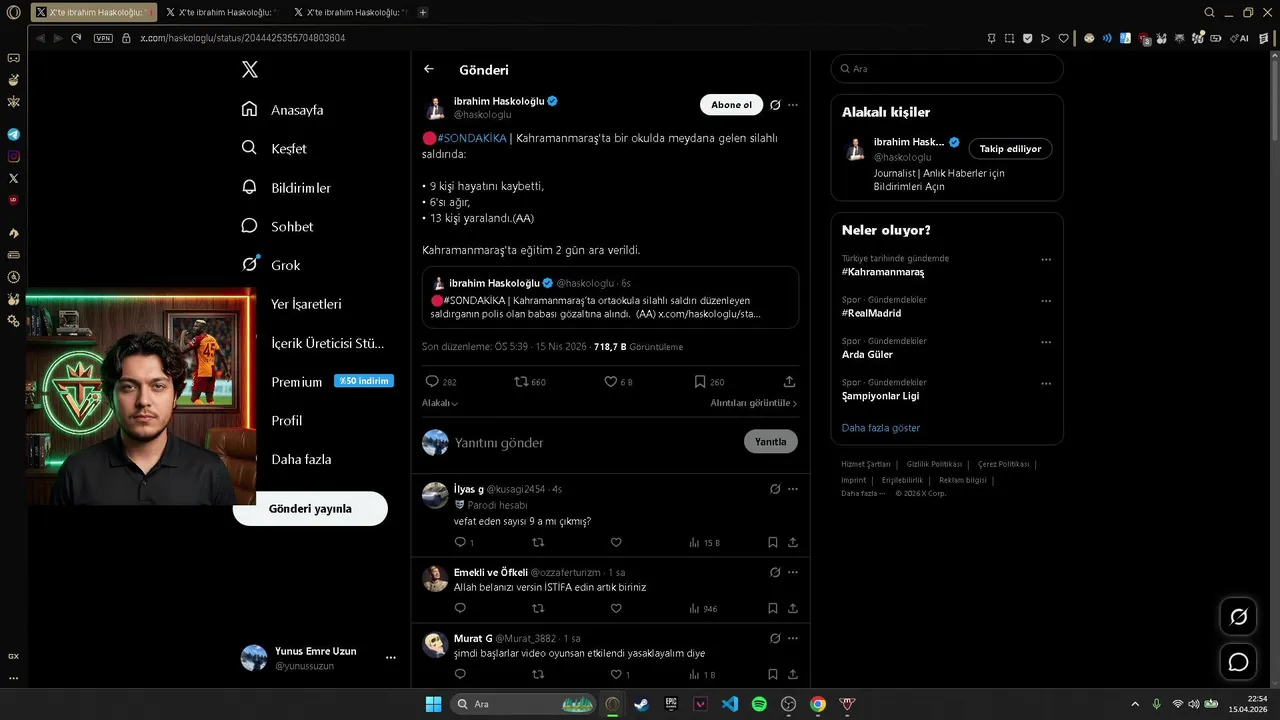Image resolution: width=1280 pixels, height=720 pixels.
Task: Open the Alıntıları görüntüle link
Action: (754, 403)
